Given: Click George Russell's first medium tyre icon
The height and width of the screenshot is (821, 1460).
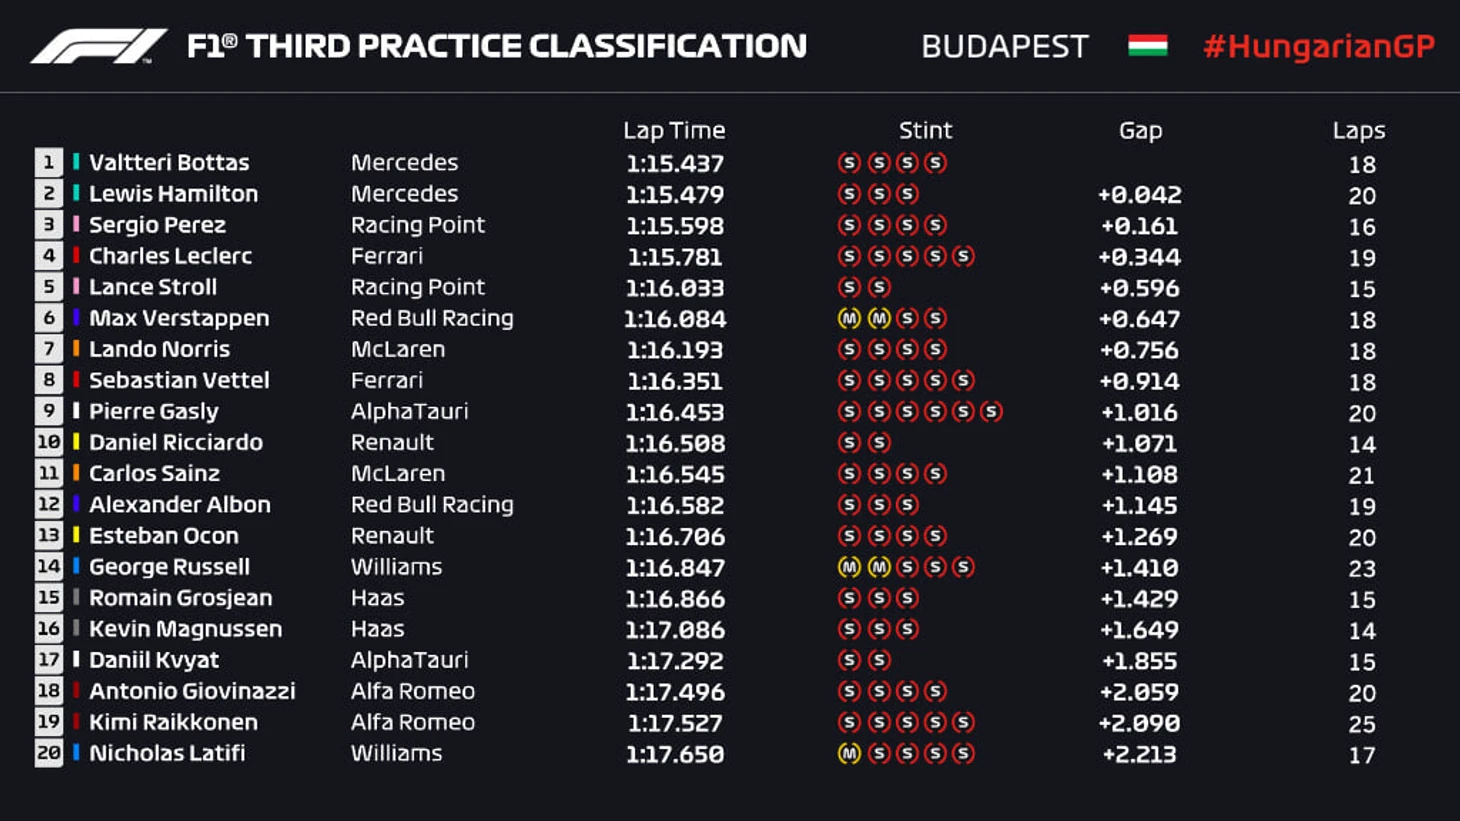Looking at the screenshot, I should coord(849,568).
